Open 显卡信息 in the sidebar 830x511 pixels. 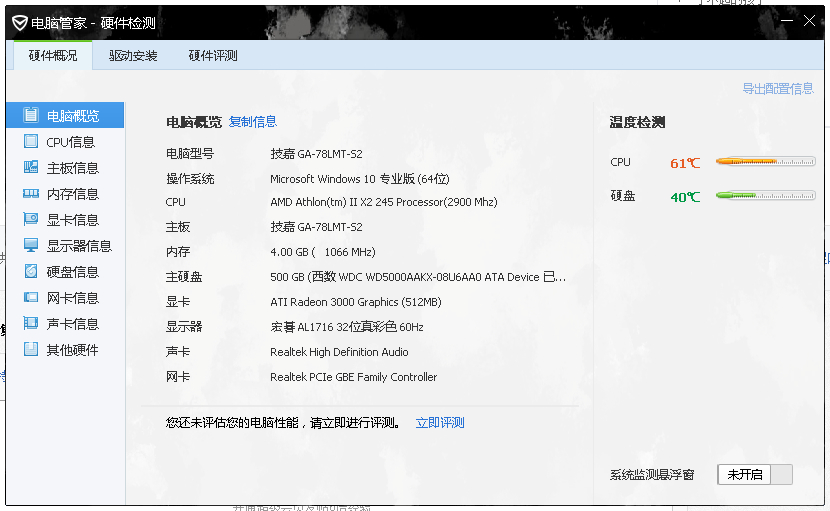click(x=73, y=220)
